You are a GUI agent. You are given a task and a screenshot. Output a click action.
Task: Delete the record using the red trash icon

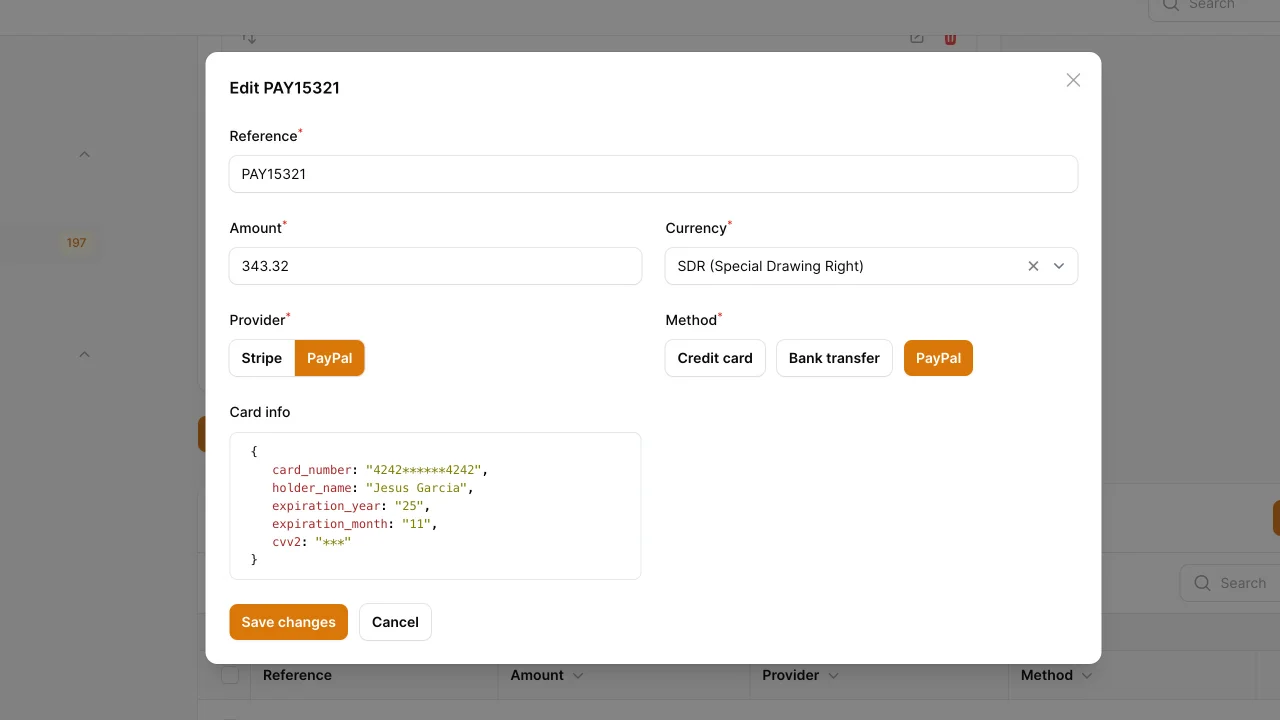point(949,37)
